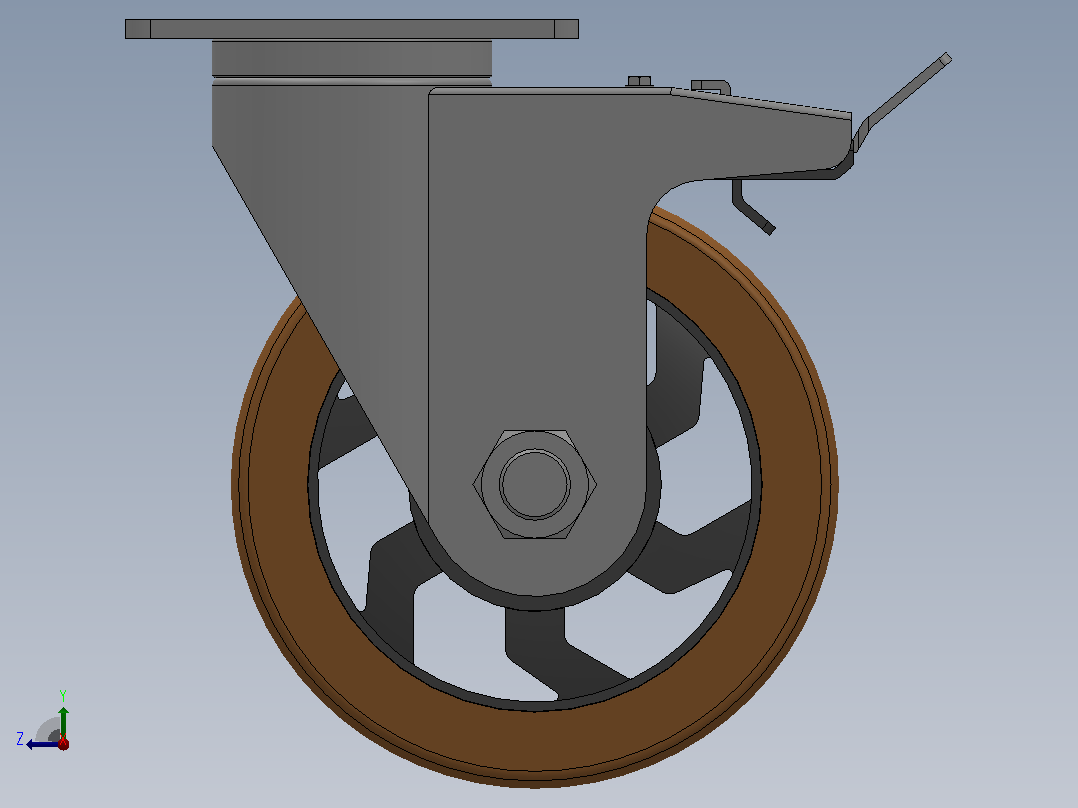Select the brake lever pedal at upper right
This screenshot has width=1078, height=808.
point(903,100)
